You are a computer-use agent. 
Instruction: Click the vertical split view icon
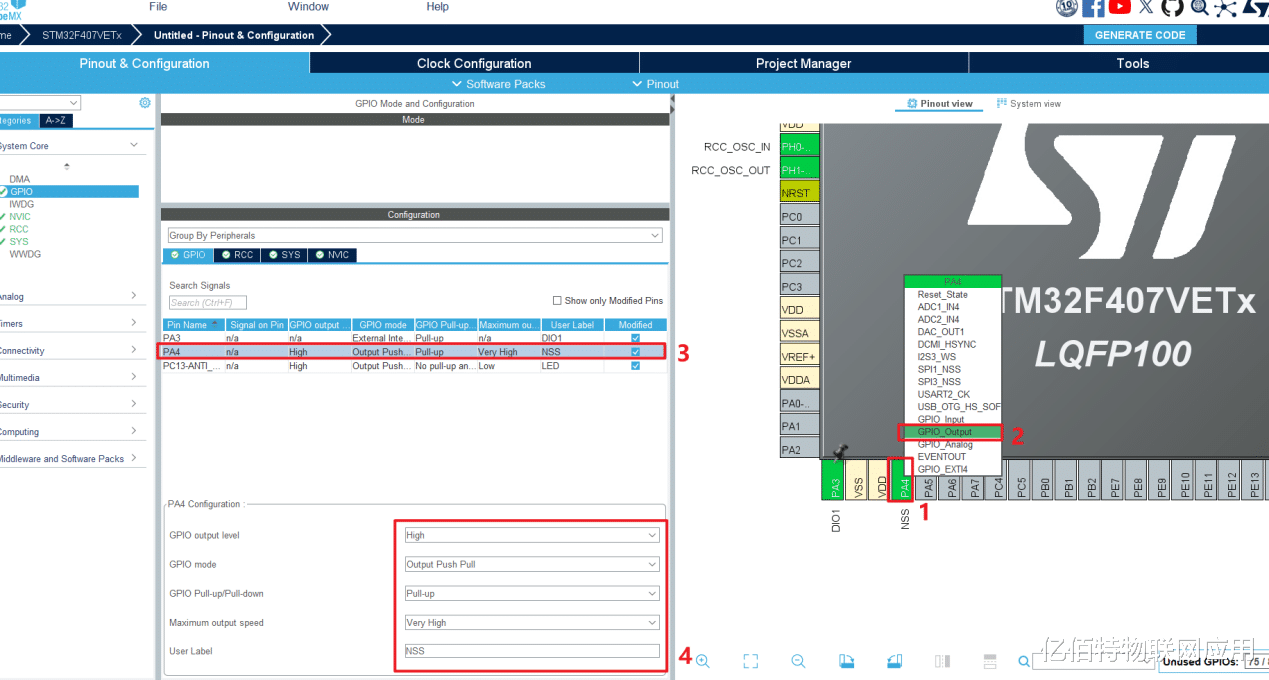[x=942, y=661]
